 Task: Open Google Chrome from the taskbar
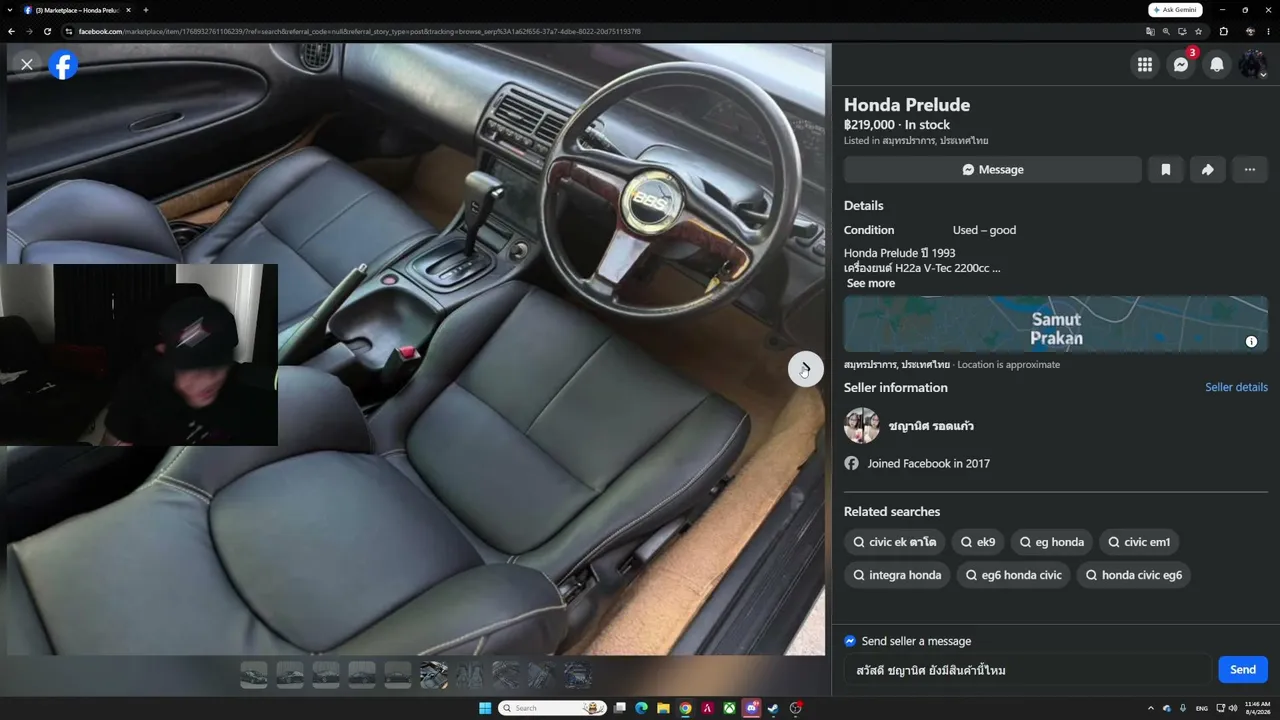pos(685,708)
